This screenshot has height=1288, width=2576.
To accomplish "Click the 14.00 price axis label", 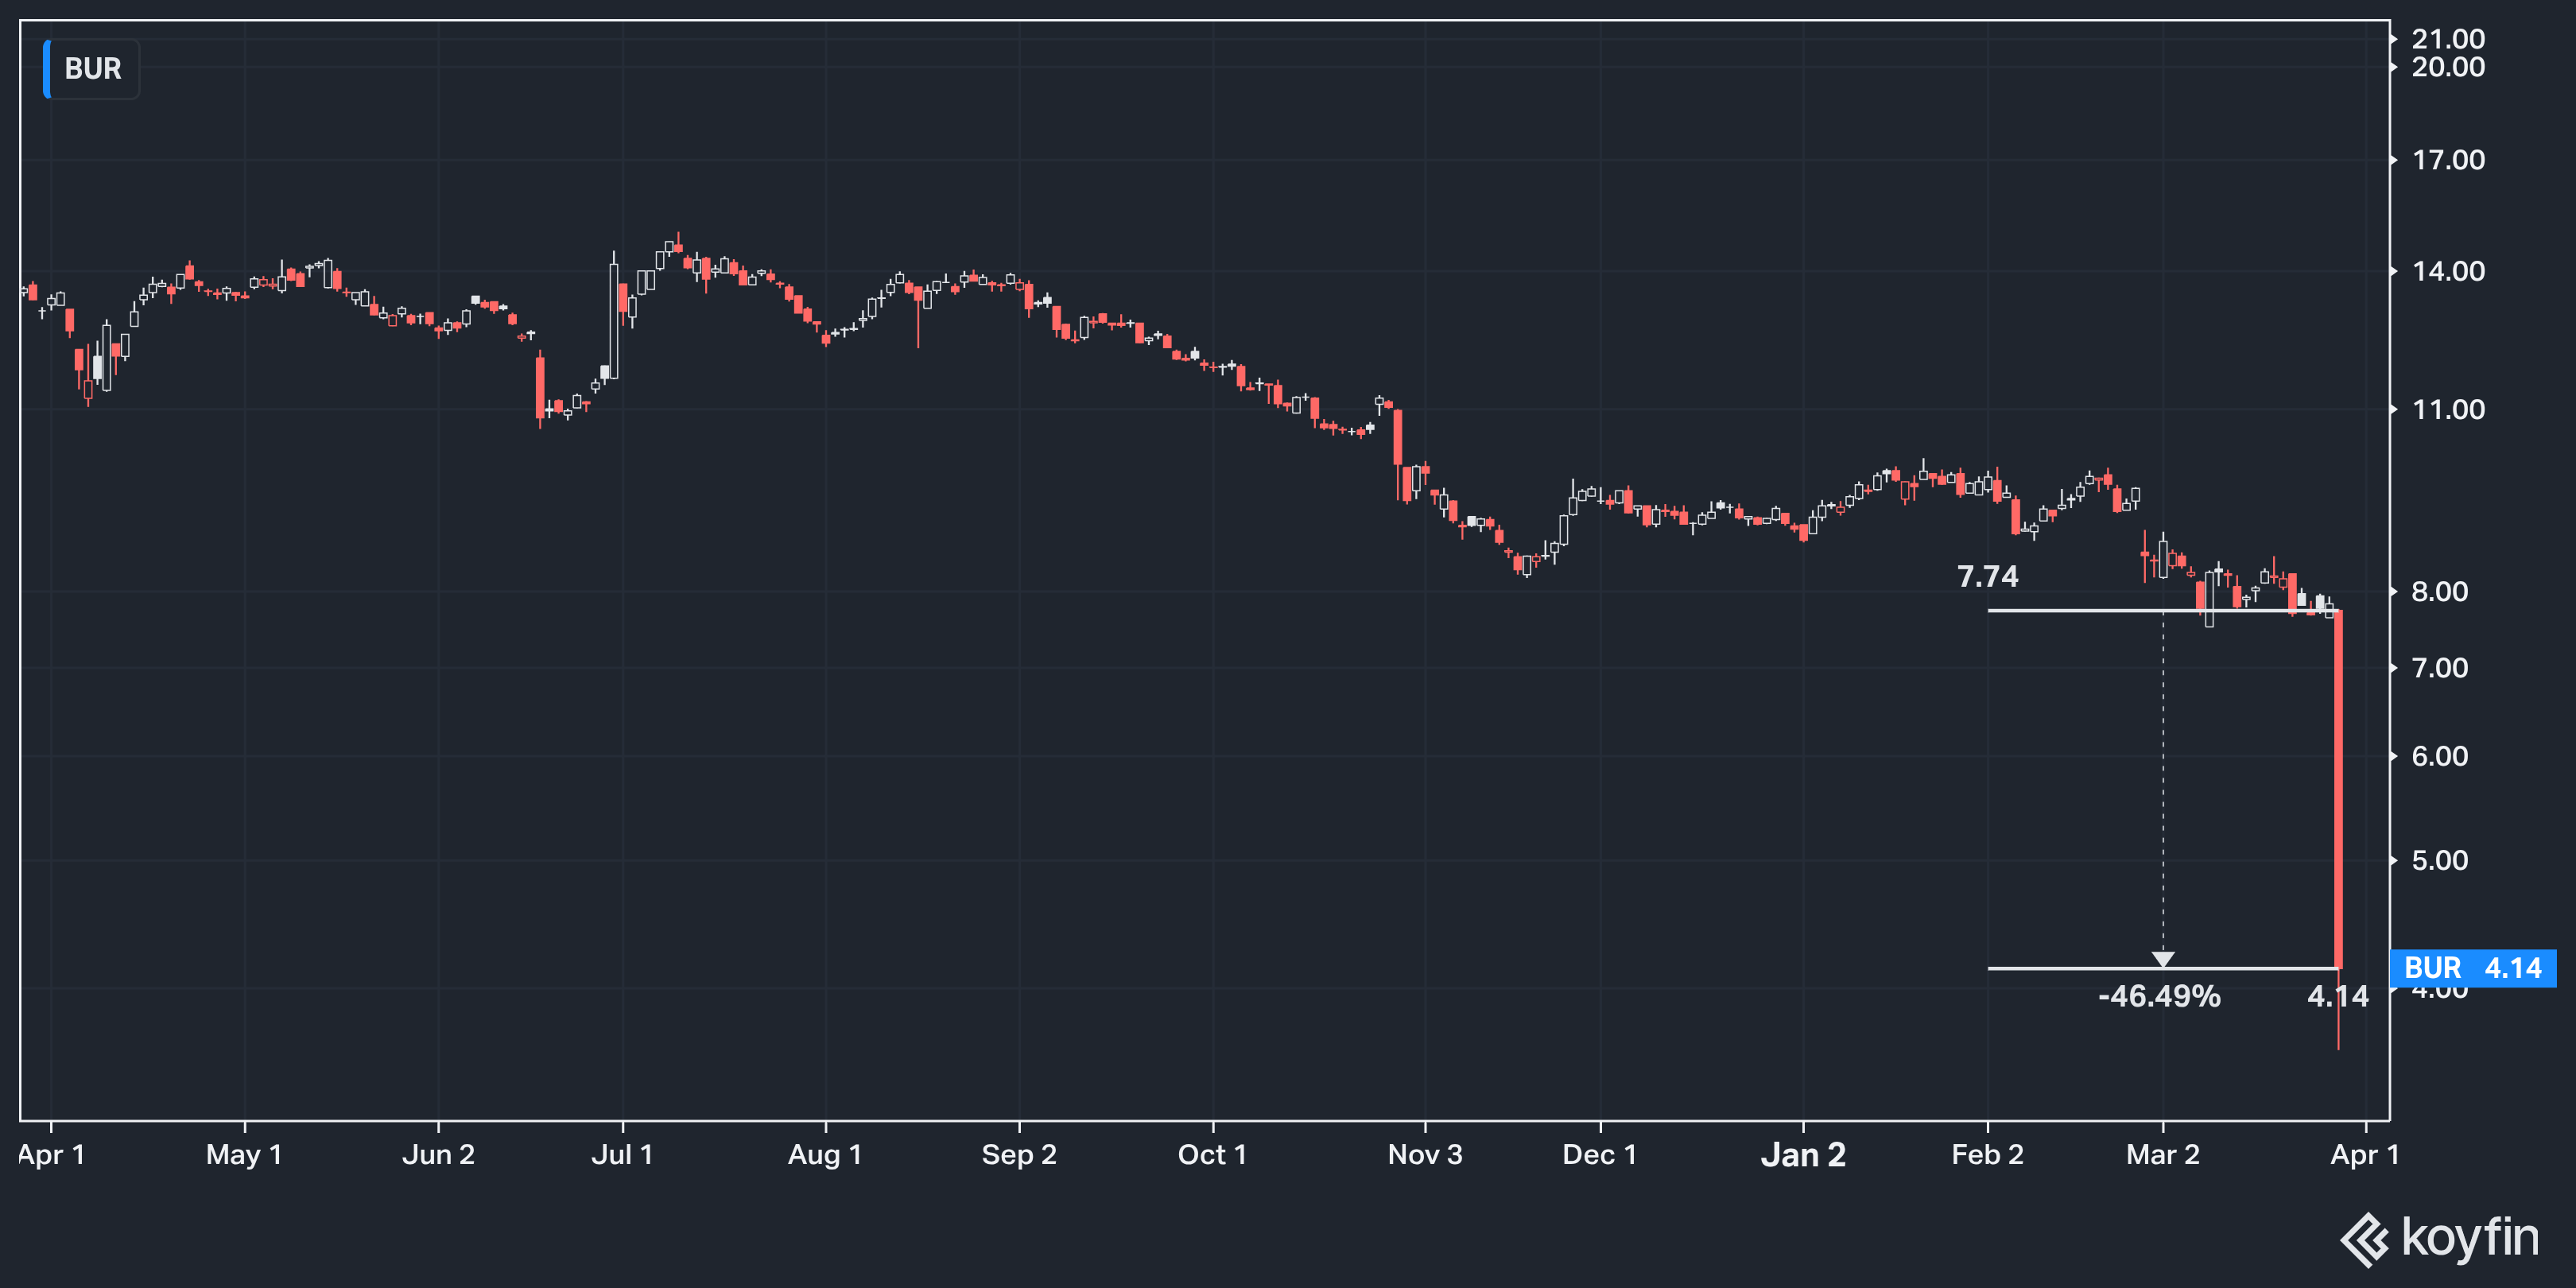I will click(2447, 271).
